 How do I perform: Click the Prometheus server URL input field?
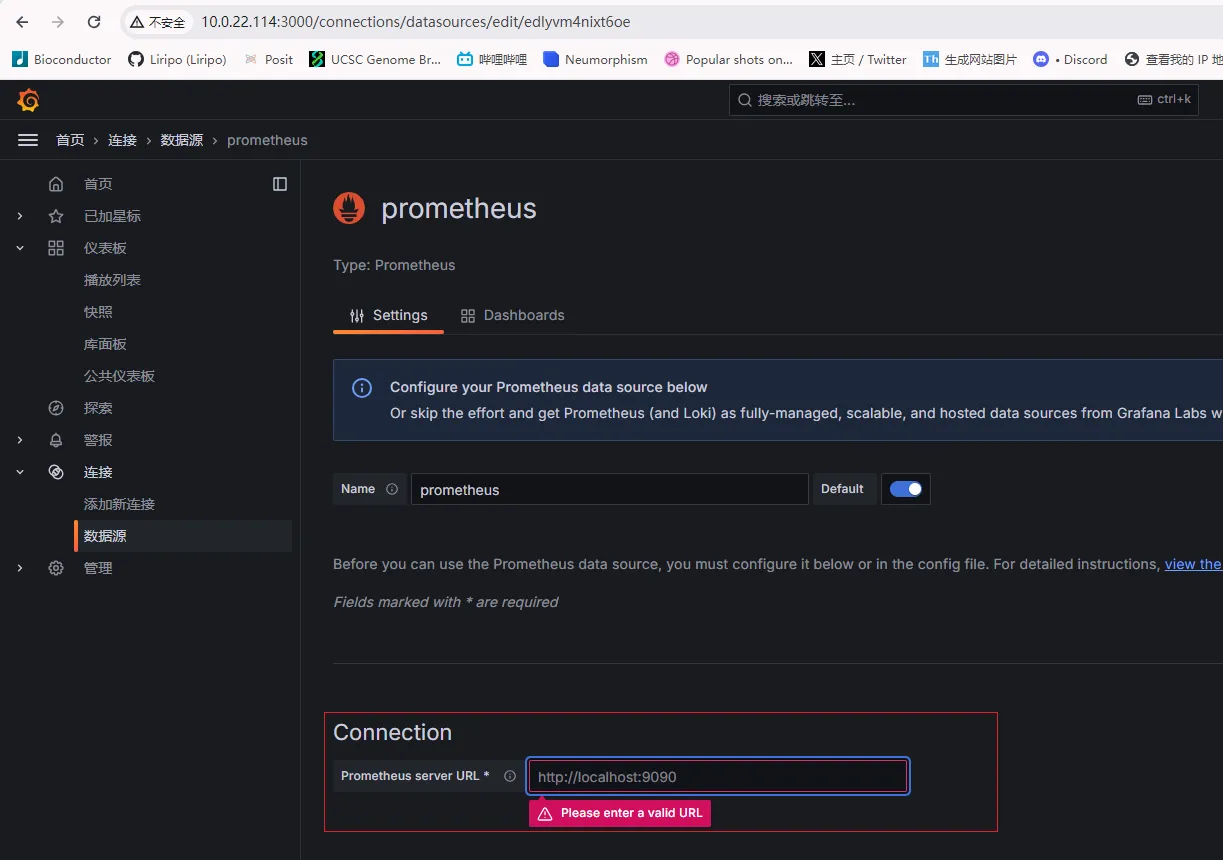[717, 777]
